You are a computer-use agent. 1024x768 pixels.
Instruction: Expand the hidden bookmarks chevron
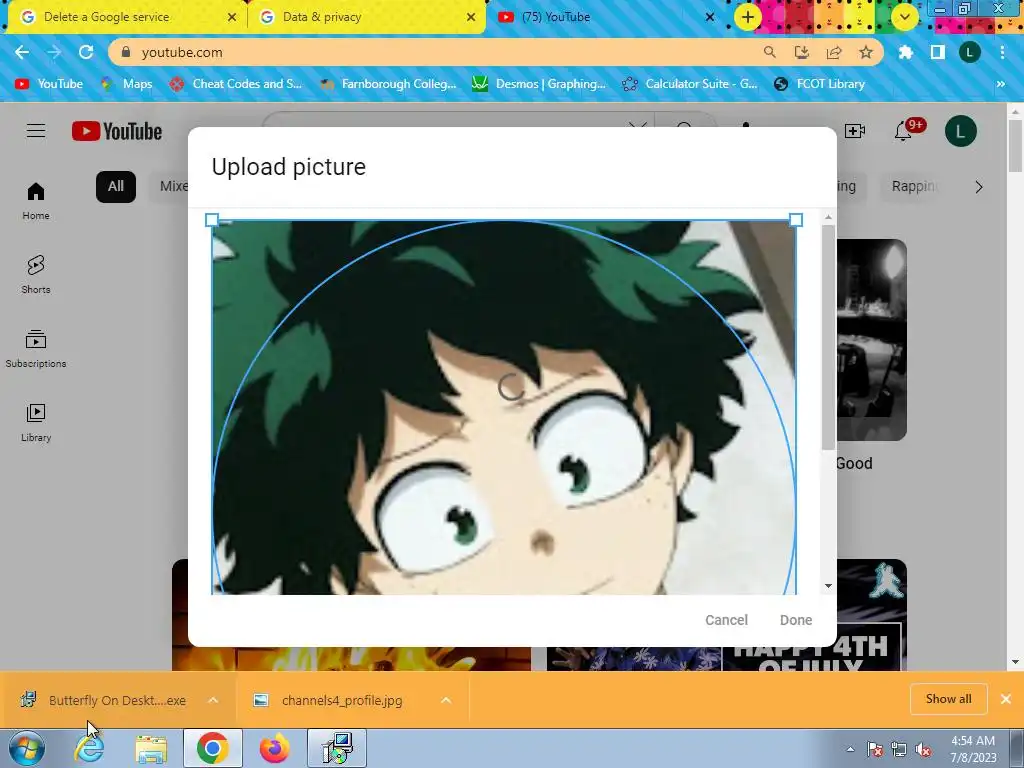1000,84
